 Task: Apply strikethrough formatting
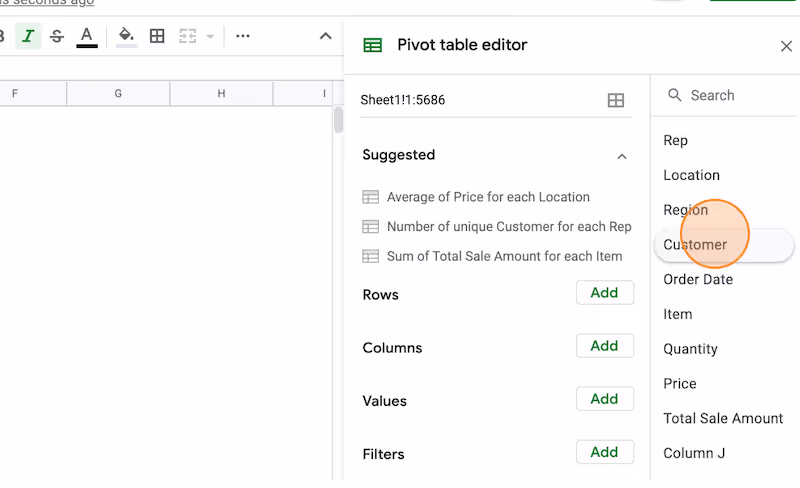57,36
